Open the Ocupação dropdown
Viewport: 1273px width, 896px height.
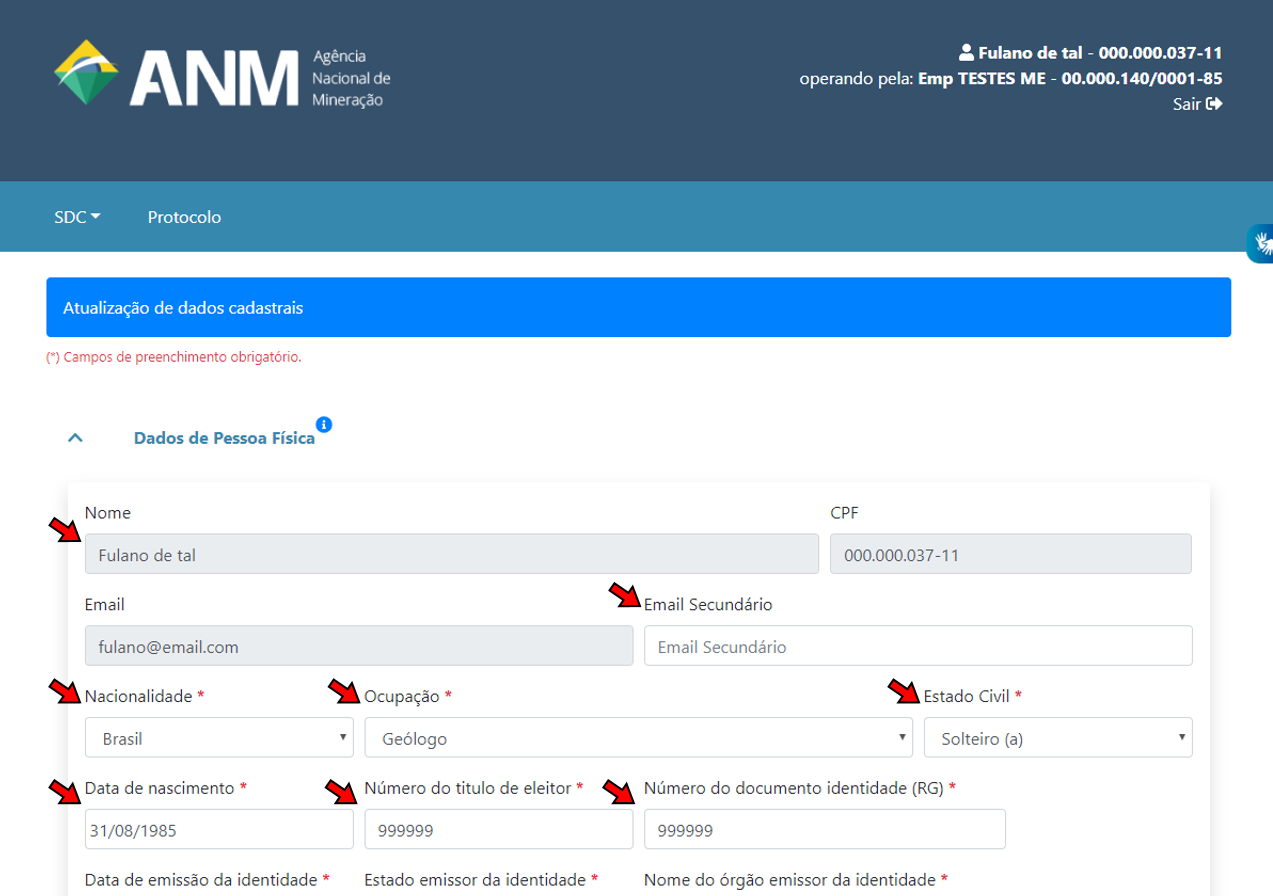pos(638,738)
